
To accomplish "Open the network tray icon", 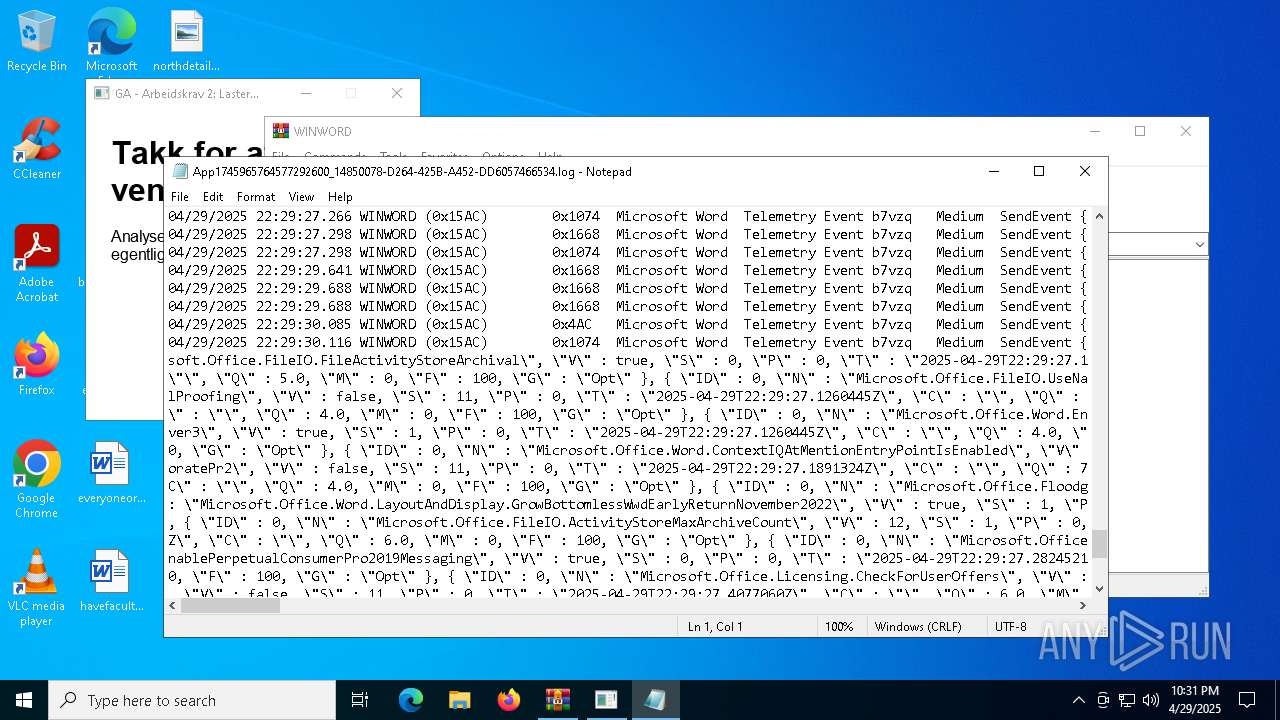I will (1127, 700).
